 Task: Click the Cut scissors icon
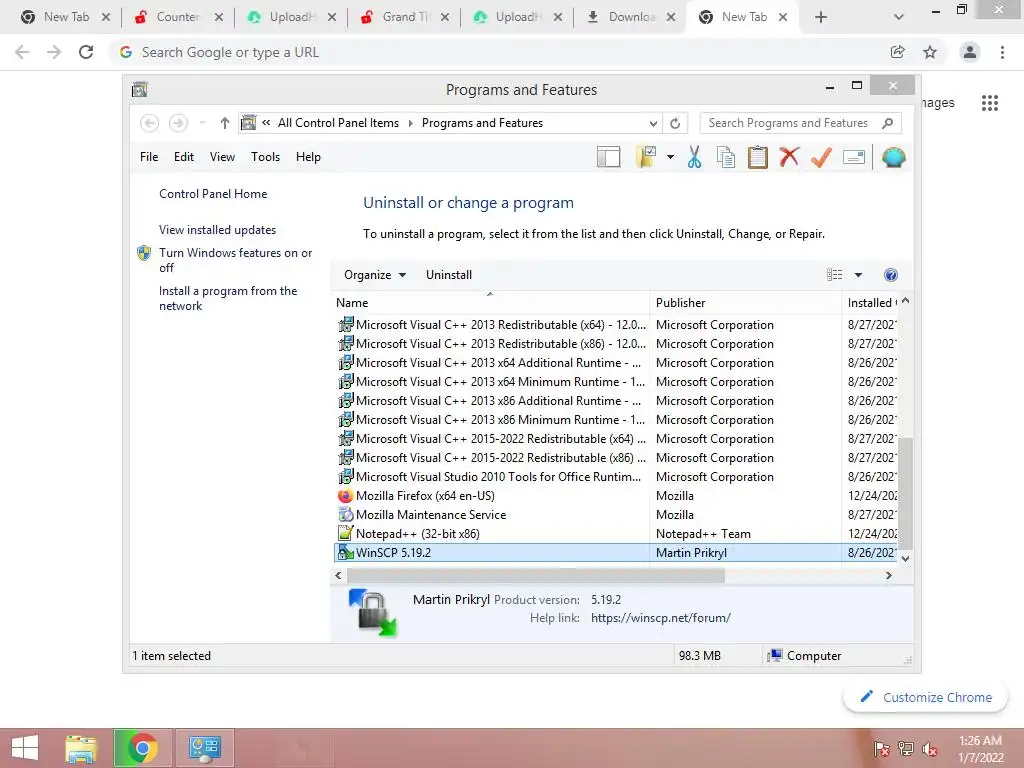pos(694,157)
